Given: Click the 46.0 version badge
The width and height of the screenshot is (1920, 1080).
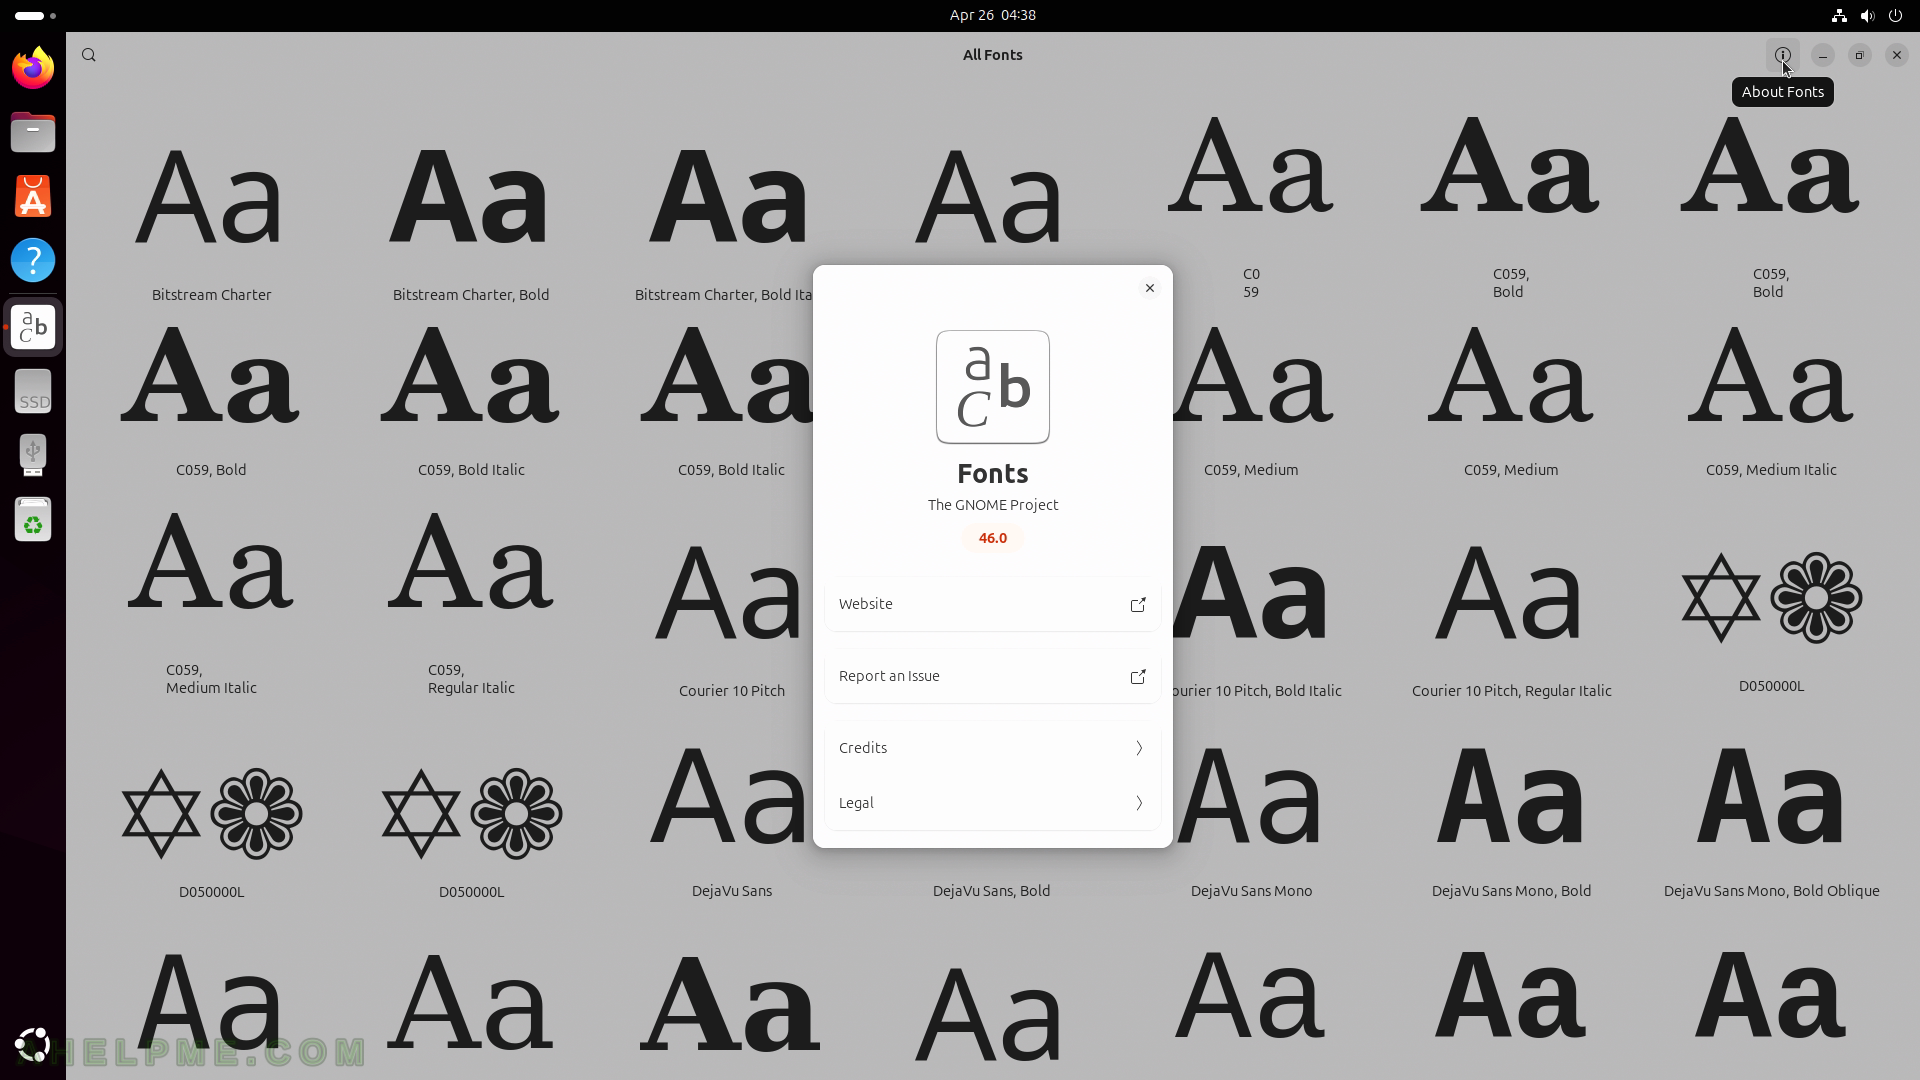Looking at the screenshot, I should pos(992,538).
